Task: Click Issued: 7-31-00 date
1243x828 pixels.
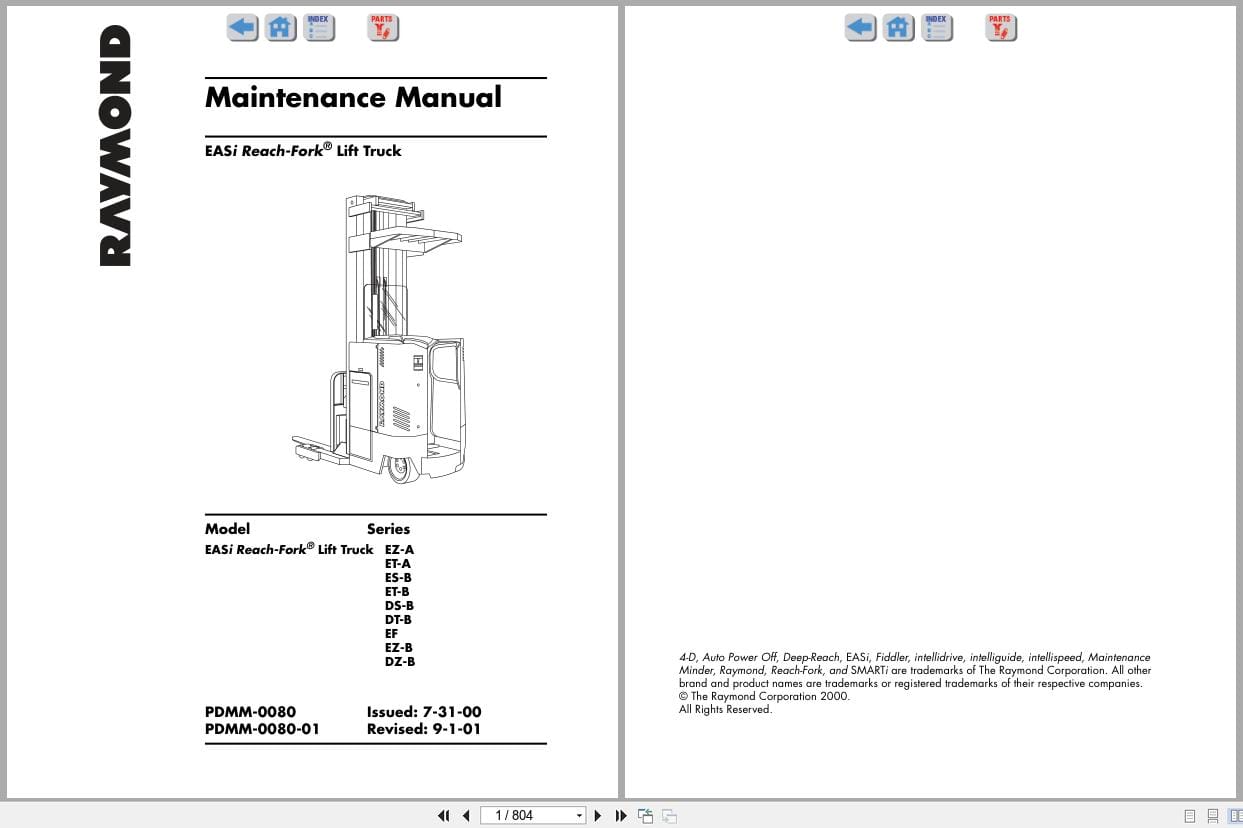Action: coord(424,712)
